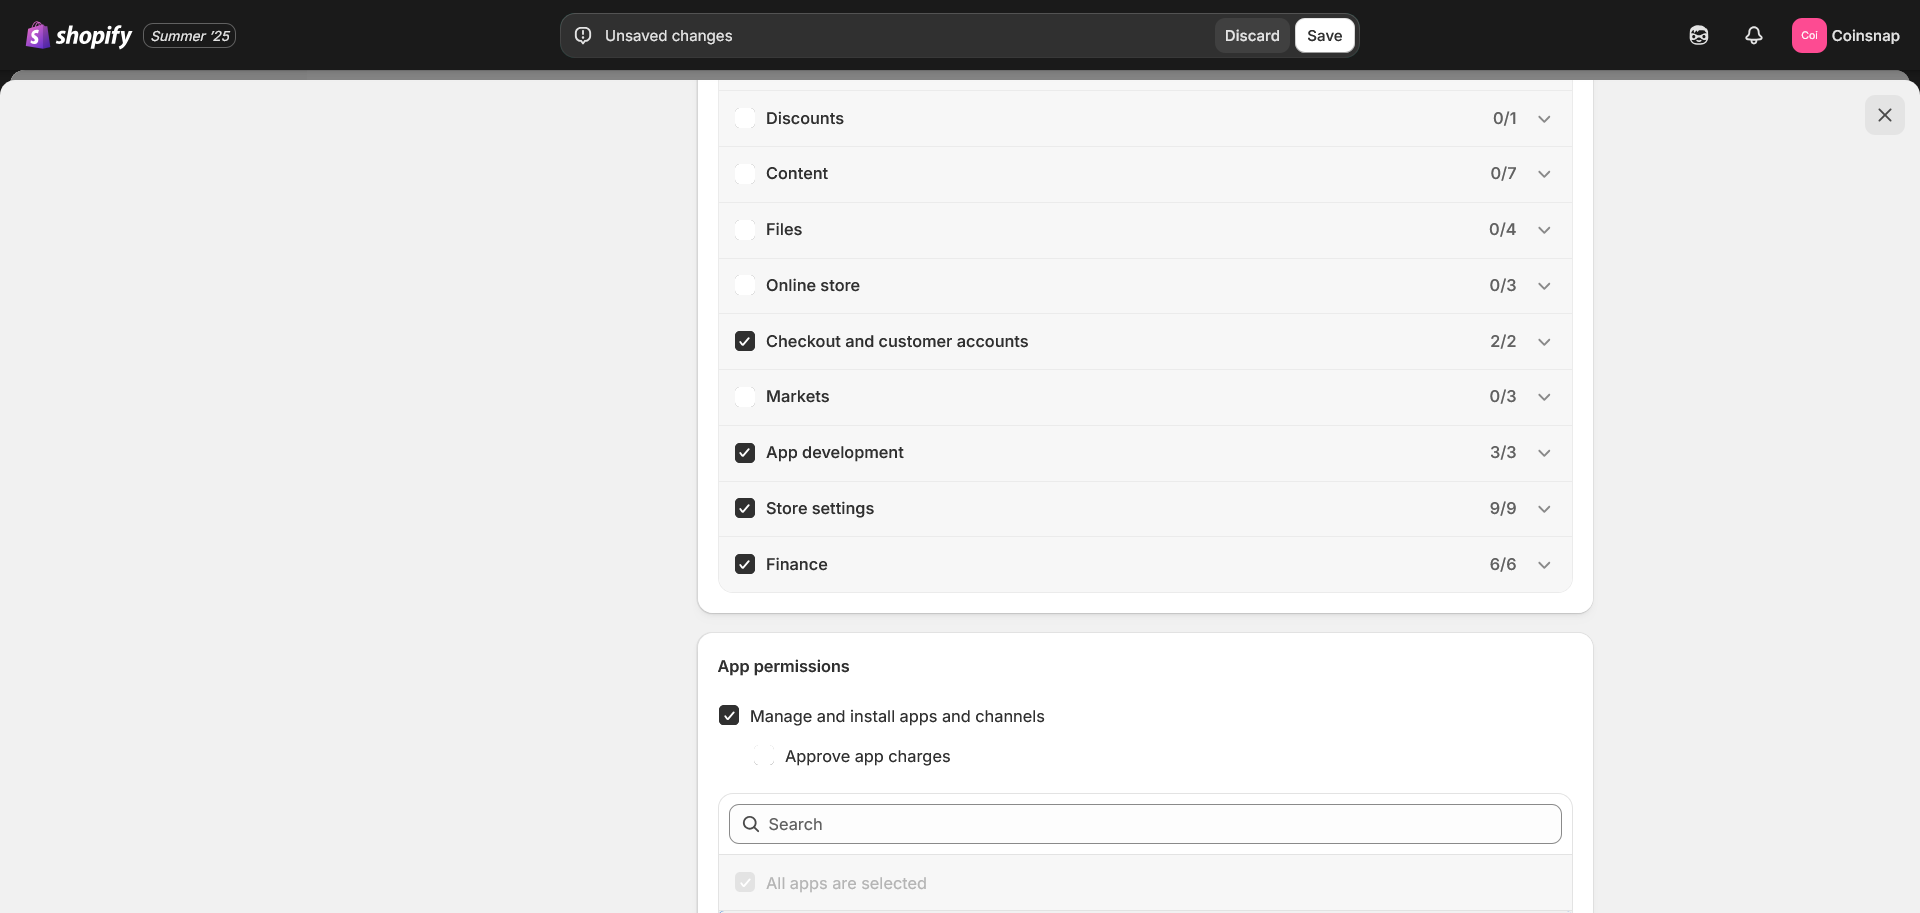Toggle Manage and install apps checkbox

tap(729, 716)
